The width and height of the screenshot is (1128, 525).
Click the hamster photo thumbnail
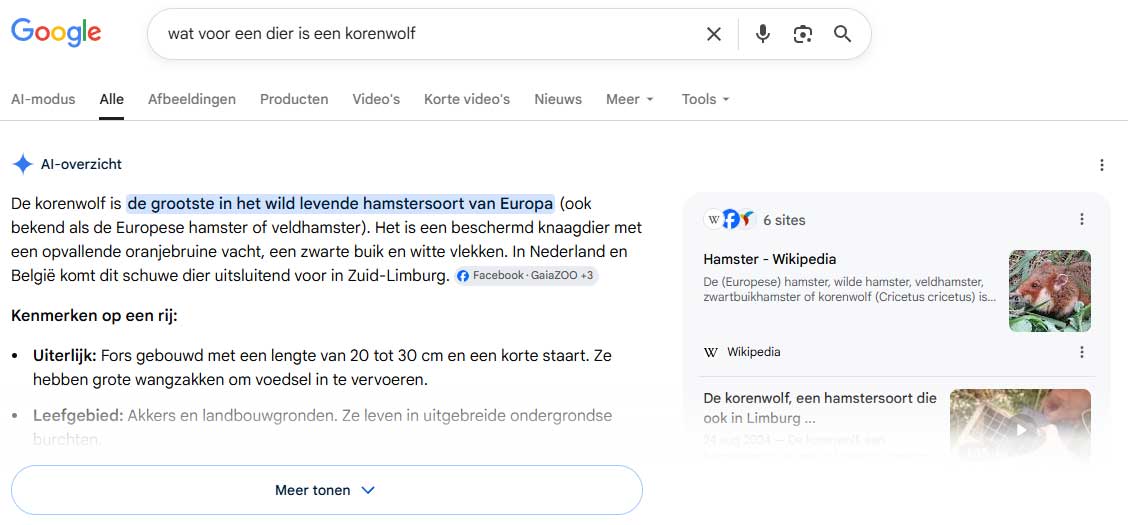[x=1050, y=291]
